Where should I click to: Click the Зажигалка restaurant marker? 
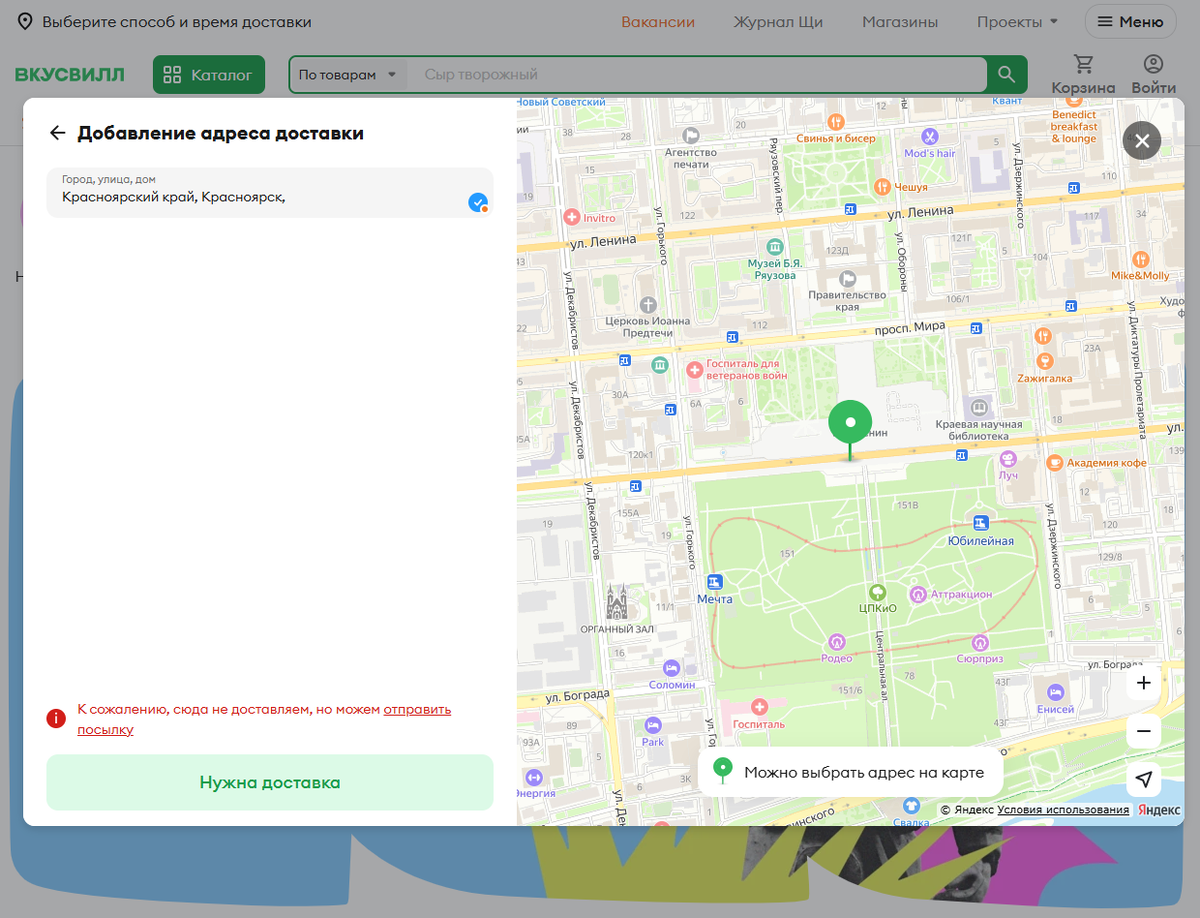[x=1045, y=360]
